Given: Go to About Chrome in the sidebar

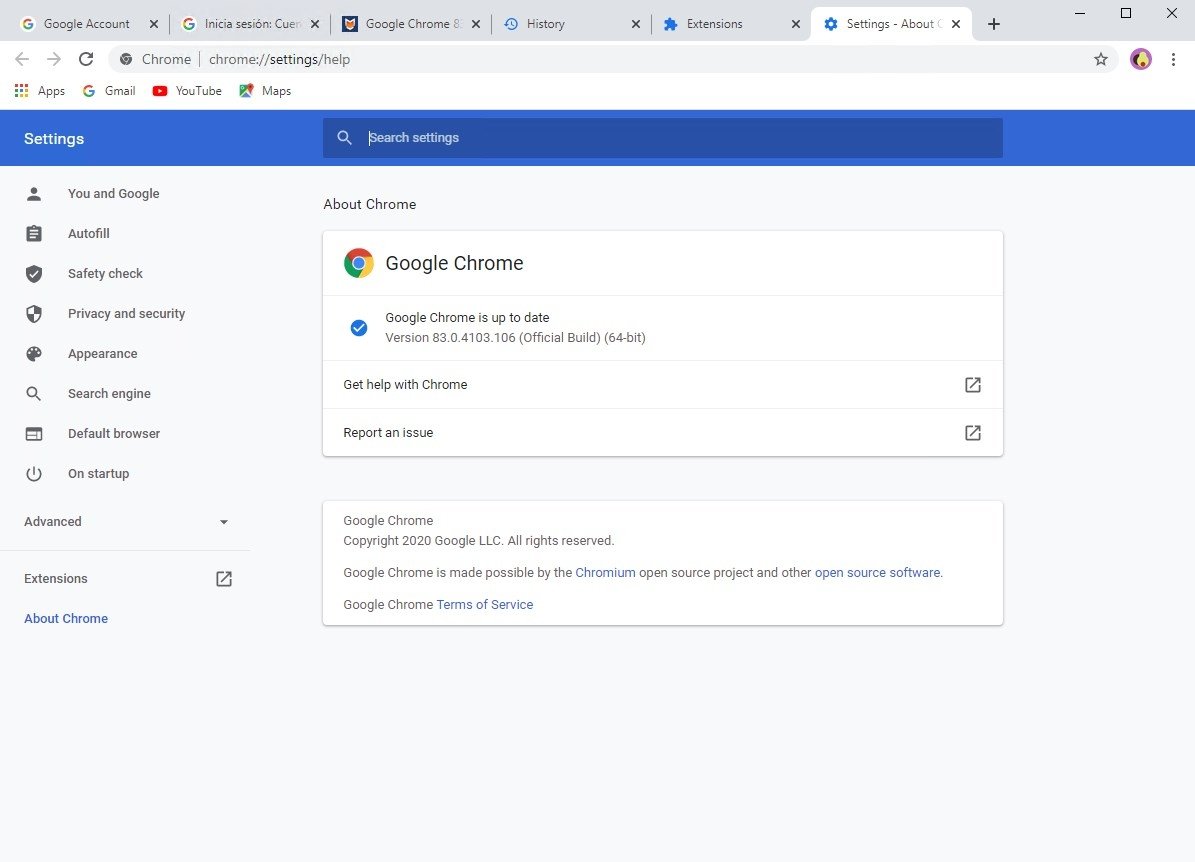Looking at the screenshot, I should click(x=66, y=618).
